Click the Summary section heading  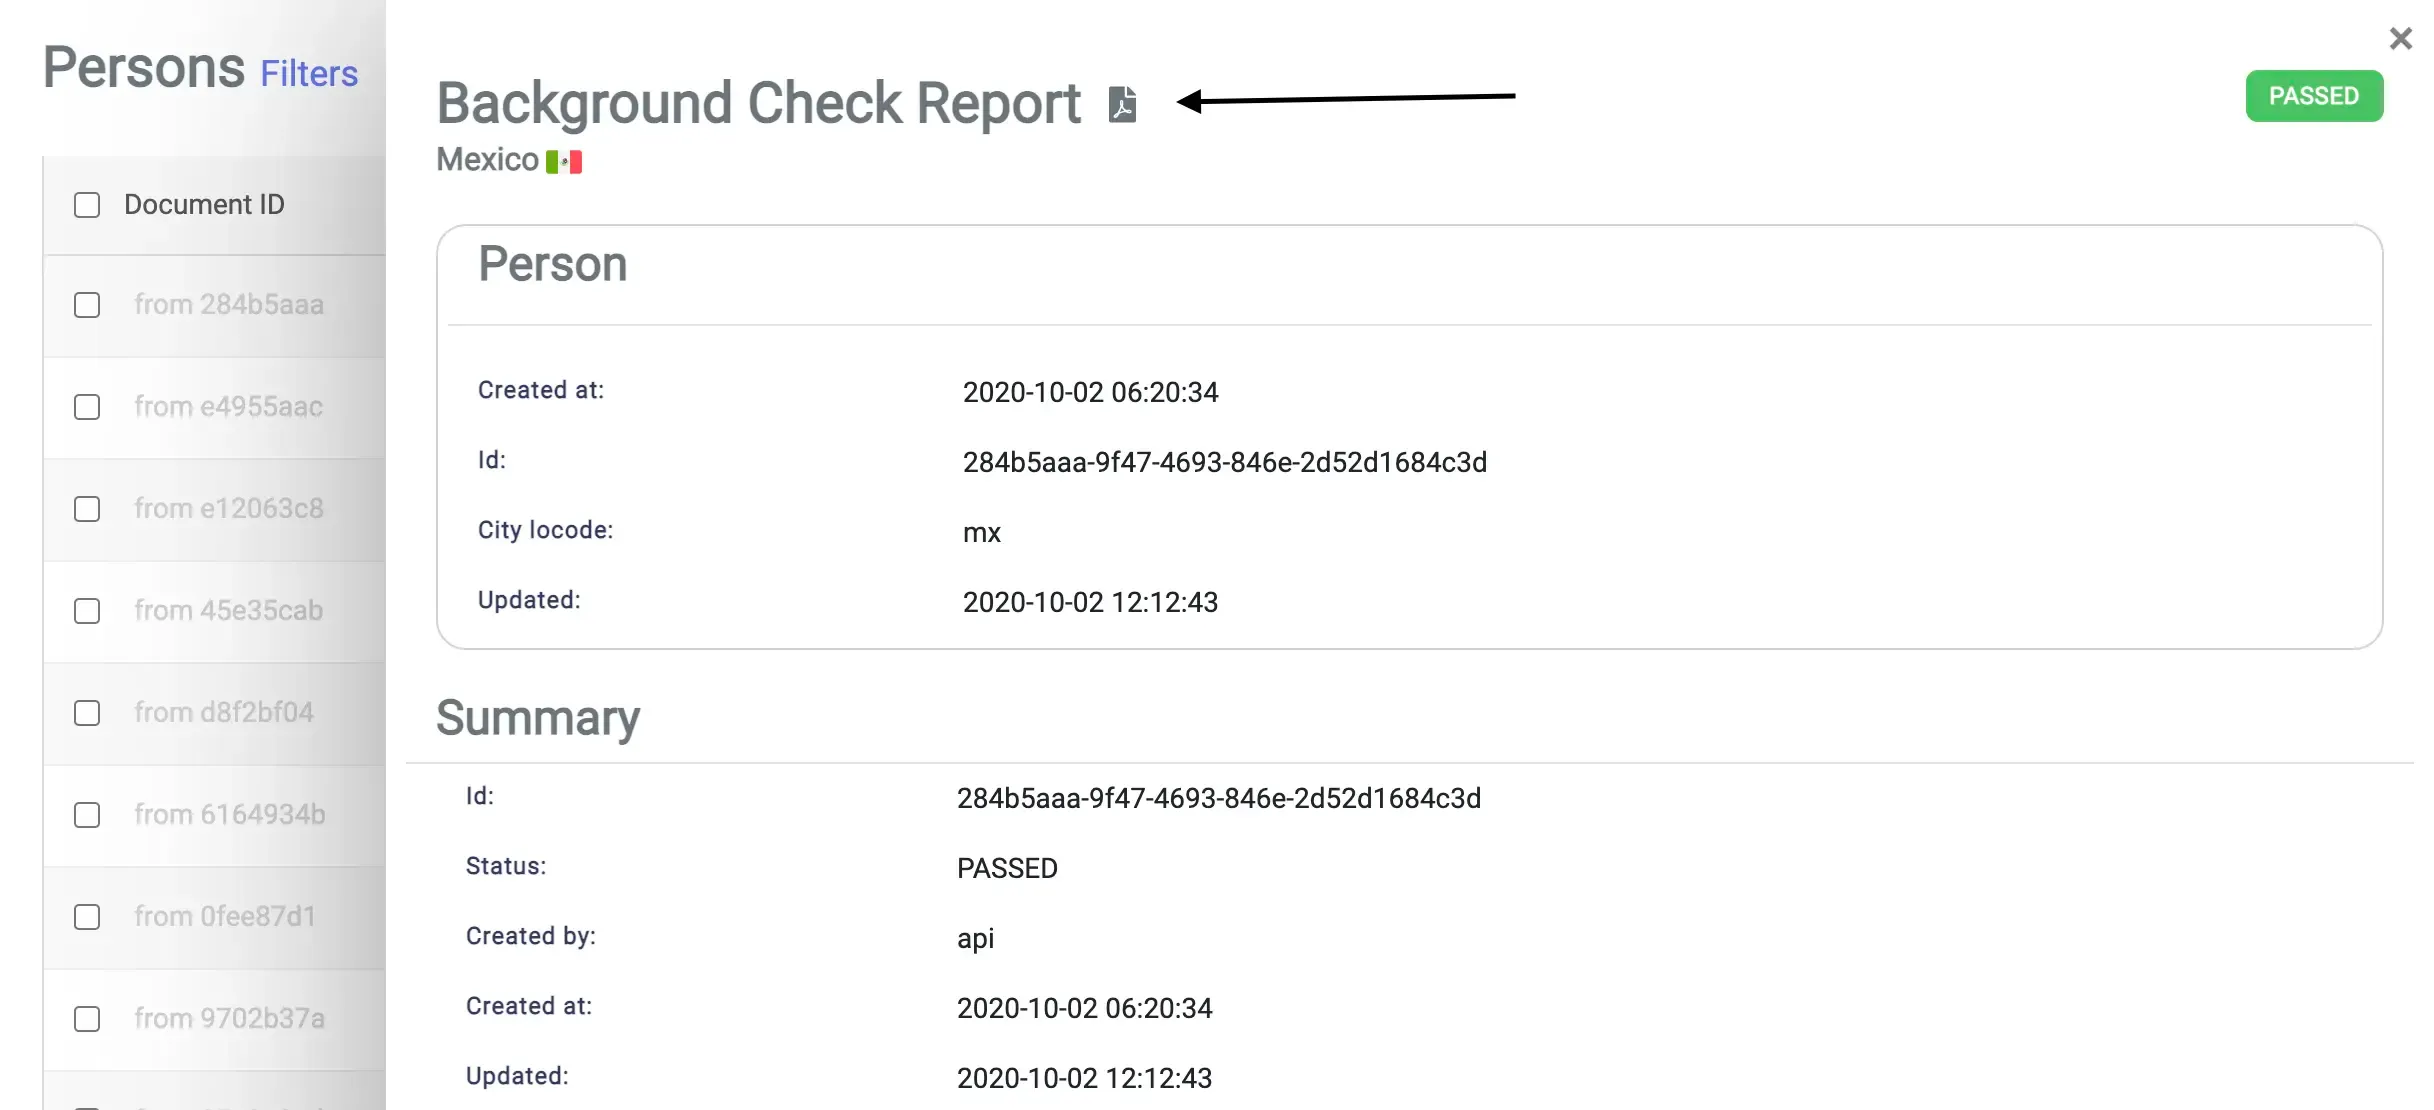coord(538,718)
